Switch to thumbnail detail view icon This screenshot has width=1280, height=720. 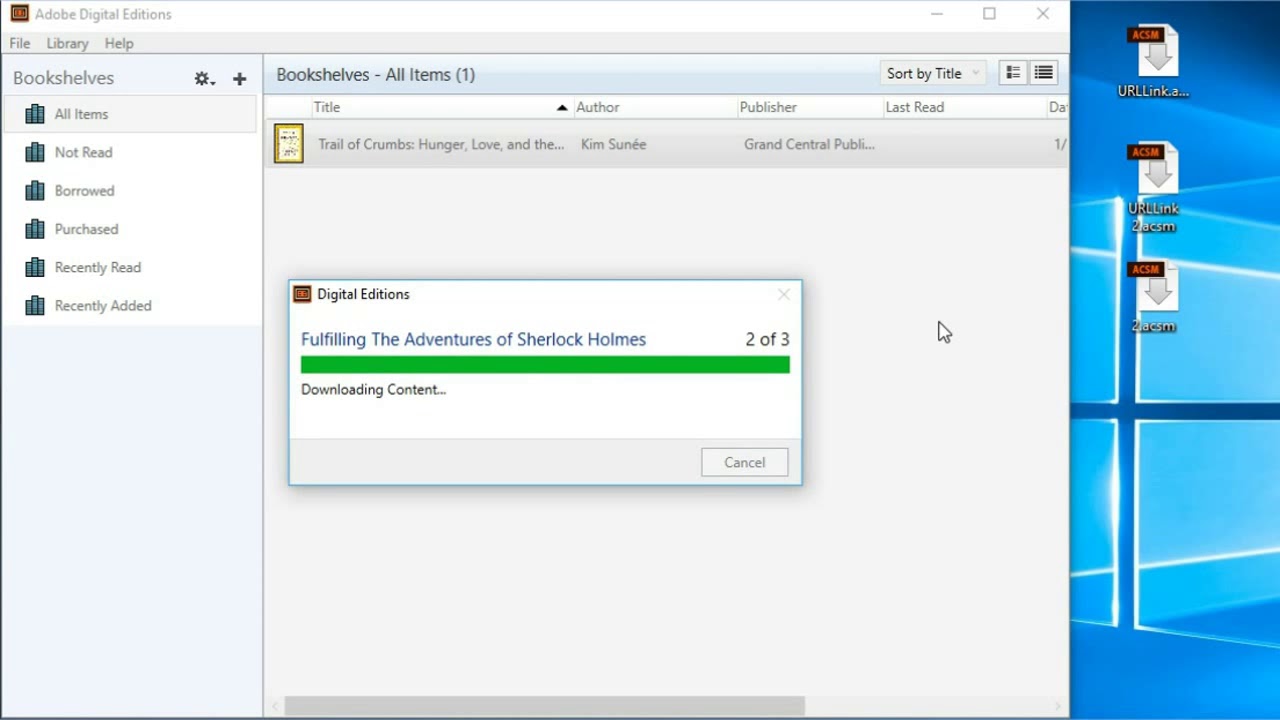1013,73
